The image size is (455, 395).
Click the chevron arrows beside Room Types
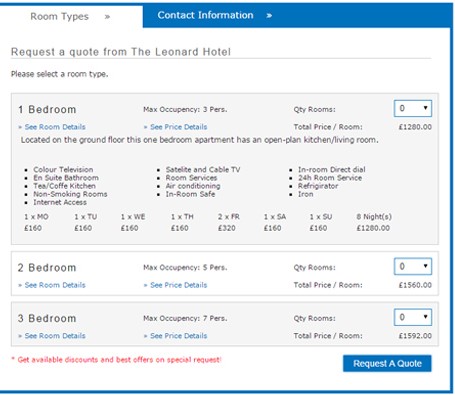tap(107, 17)
